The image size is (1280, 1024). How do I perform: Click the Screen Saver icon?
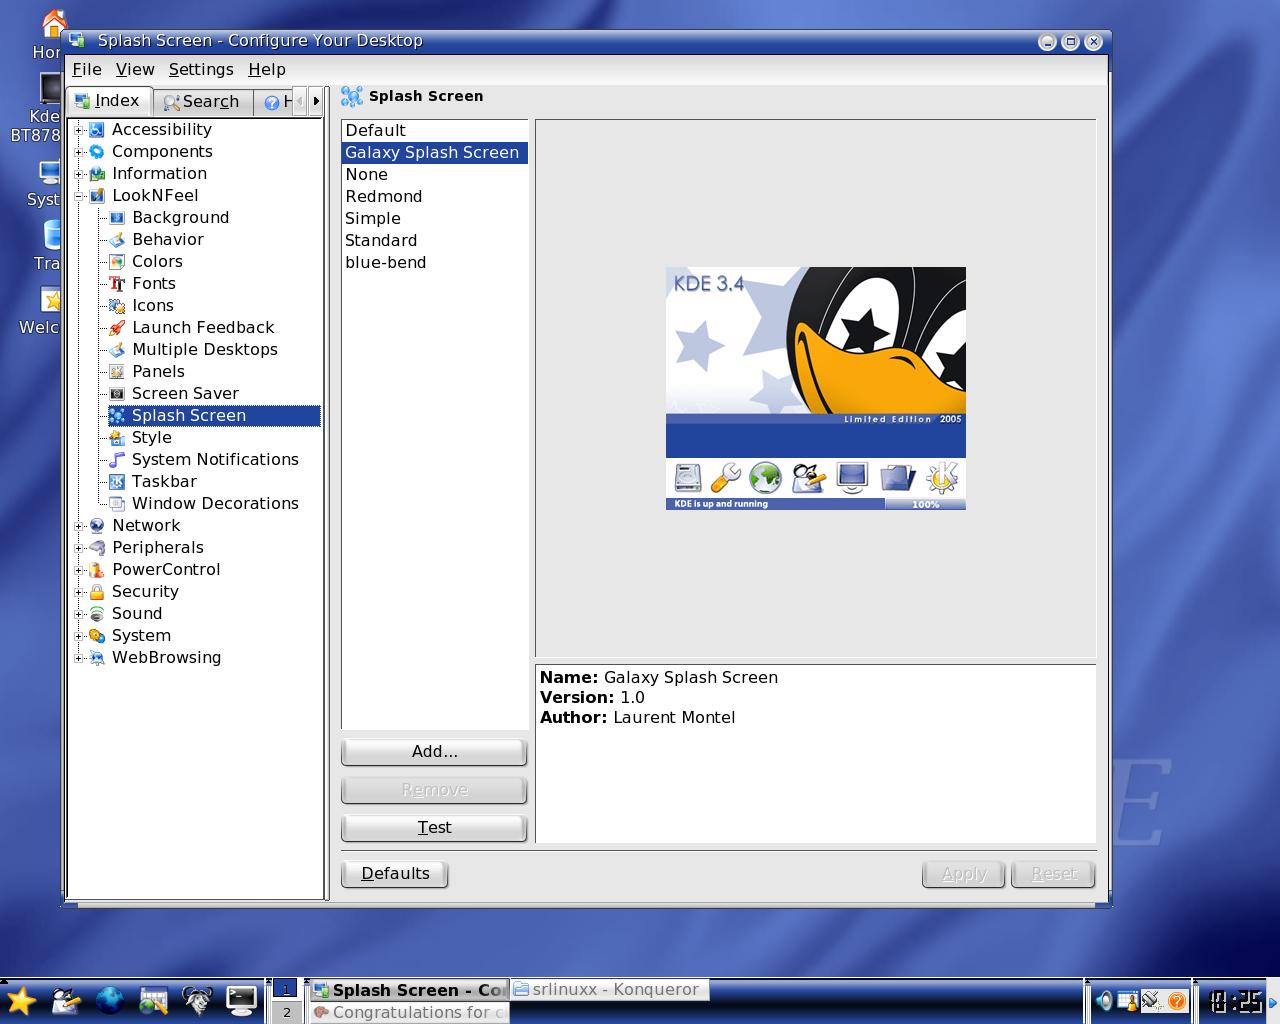coord(117,394)
